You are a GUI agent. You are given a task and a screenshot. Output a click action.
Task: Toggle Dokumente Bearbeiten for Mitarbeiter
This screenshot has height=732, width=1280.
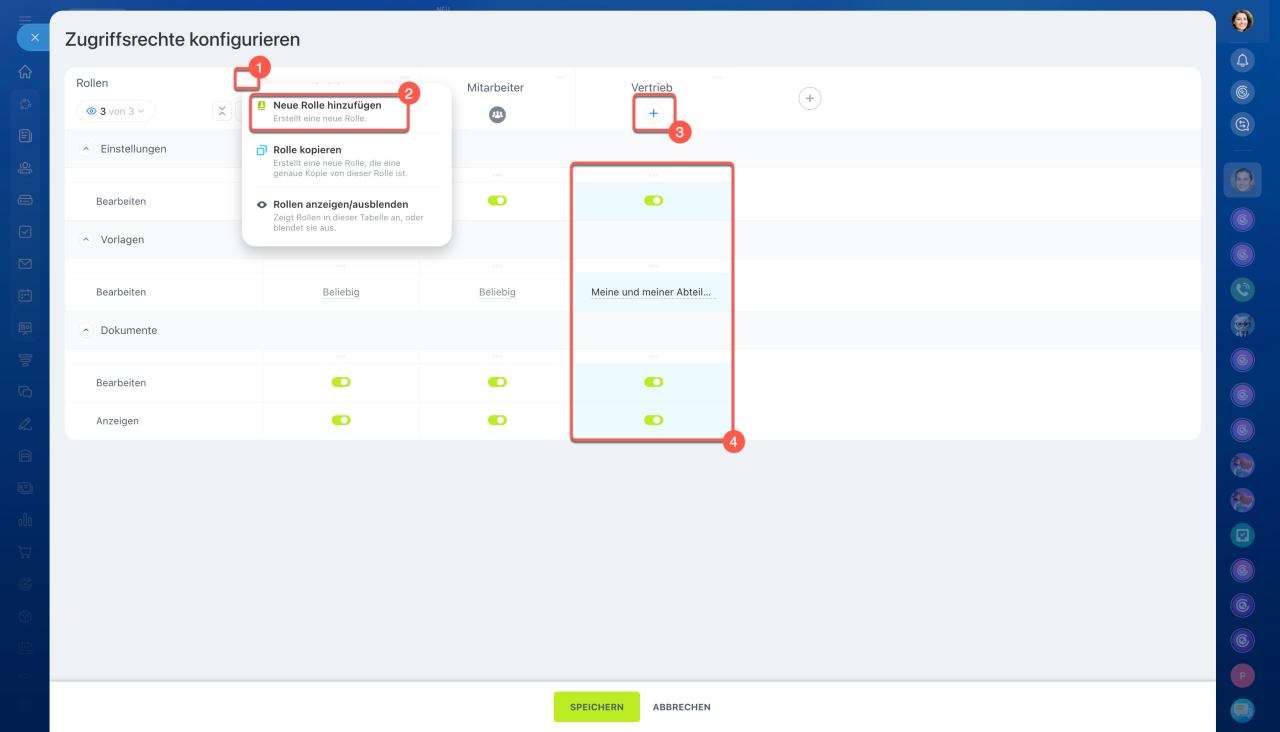click(x=497, y=382)
